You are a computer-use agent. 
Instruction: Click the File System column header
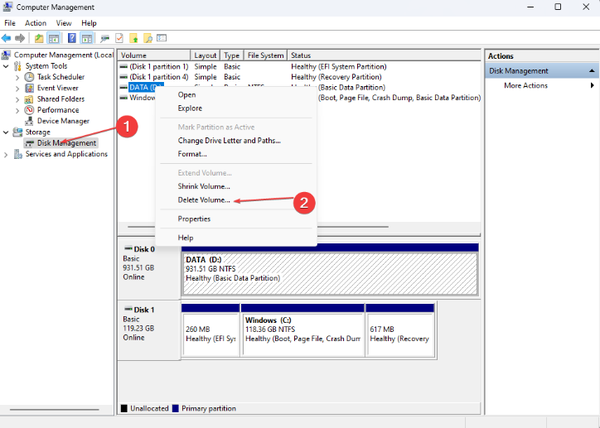pos(265,55)
